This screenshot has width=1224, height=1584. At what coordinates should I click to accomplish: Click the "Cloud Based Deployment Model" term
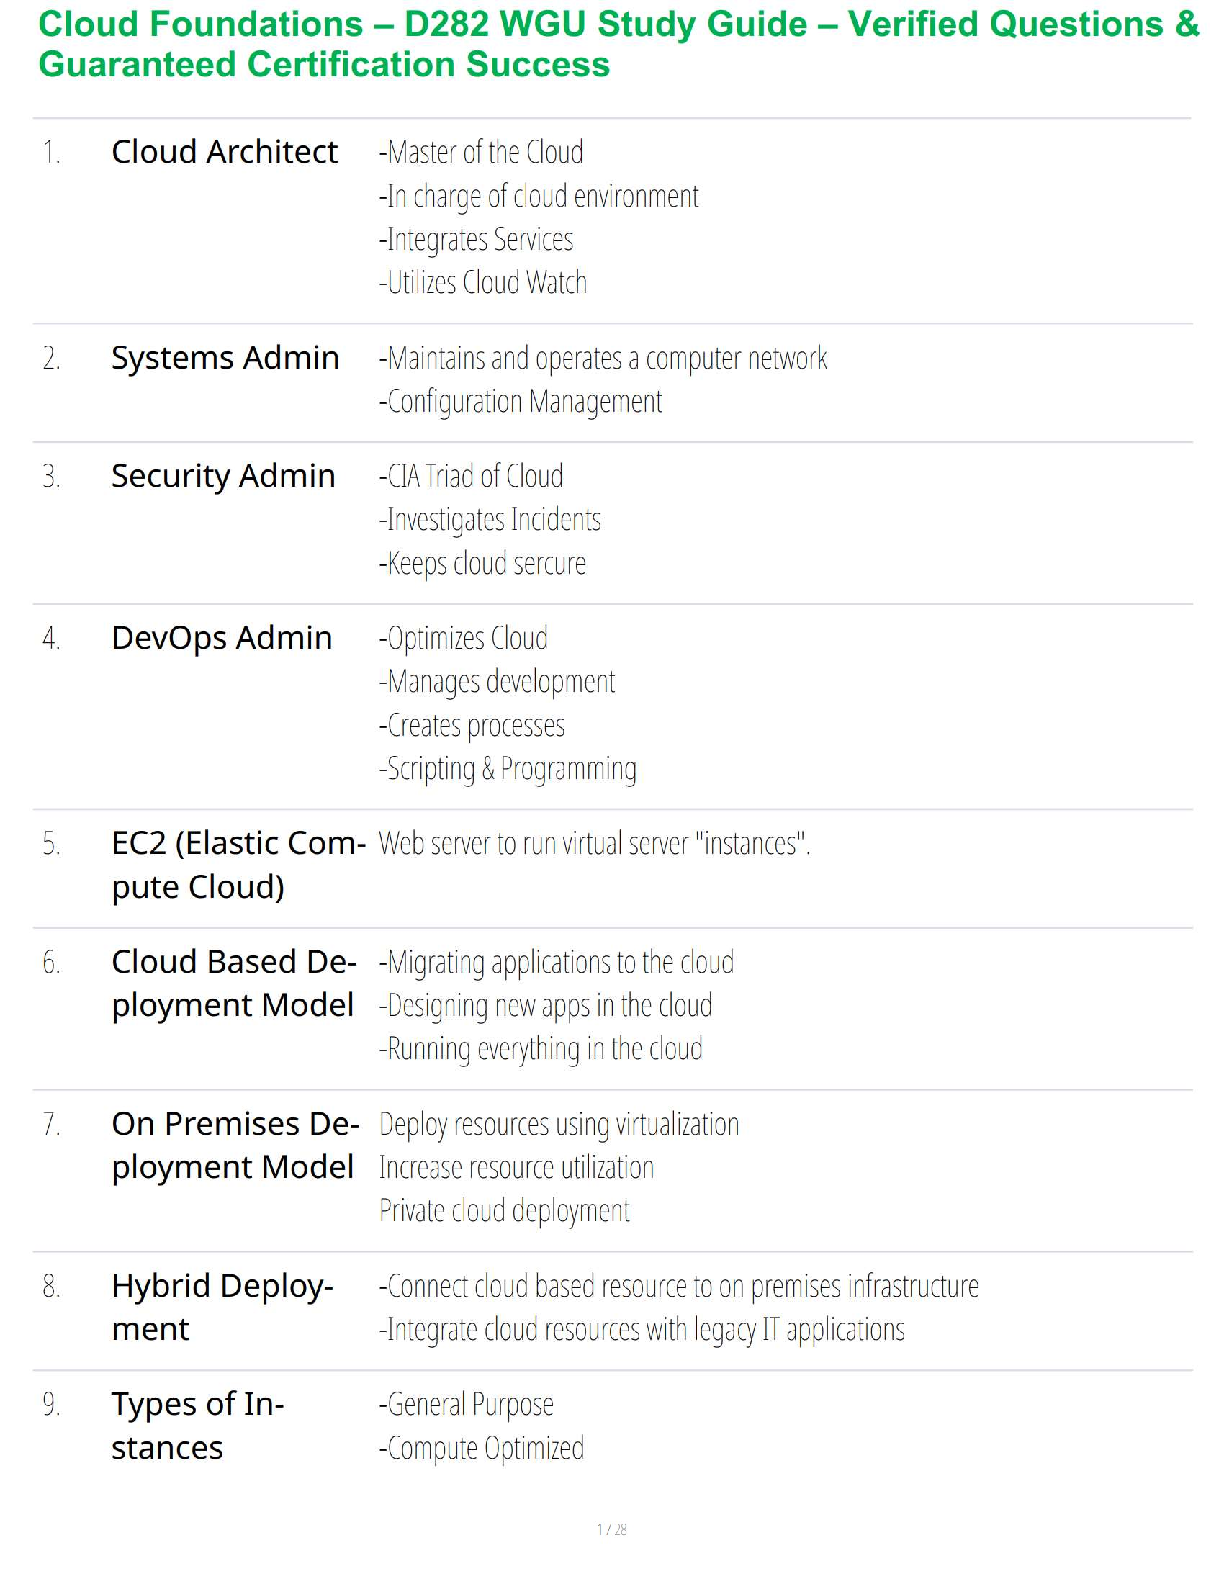[x=234, y=983]
